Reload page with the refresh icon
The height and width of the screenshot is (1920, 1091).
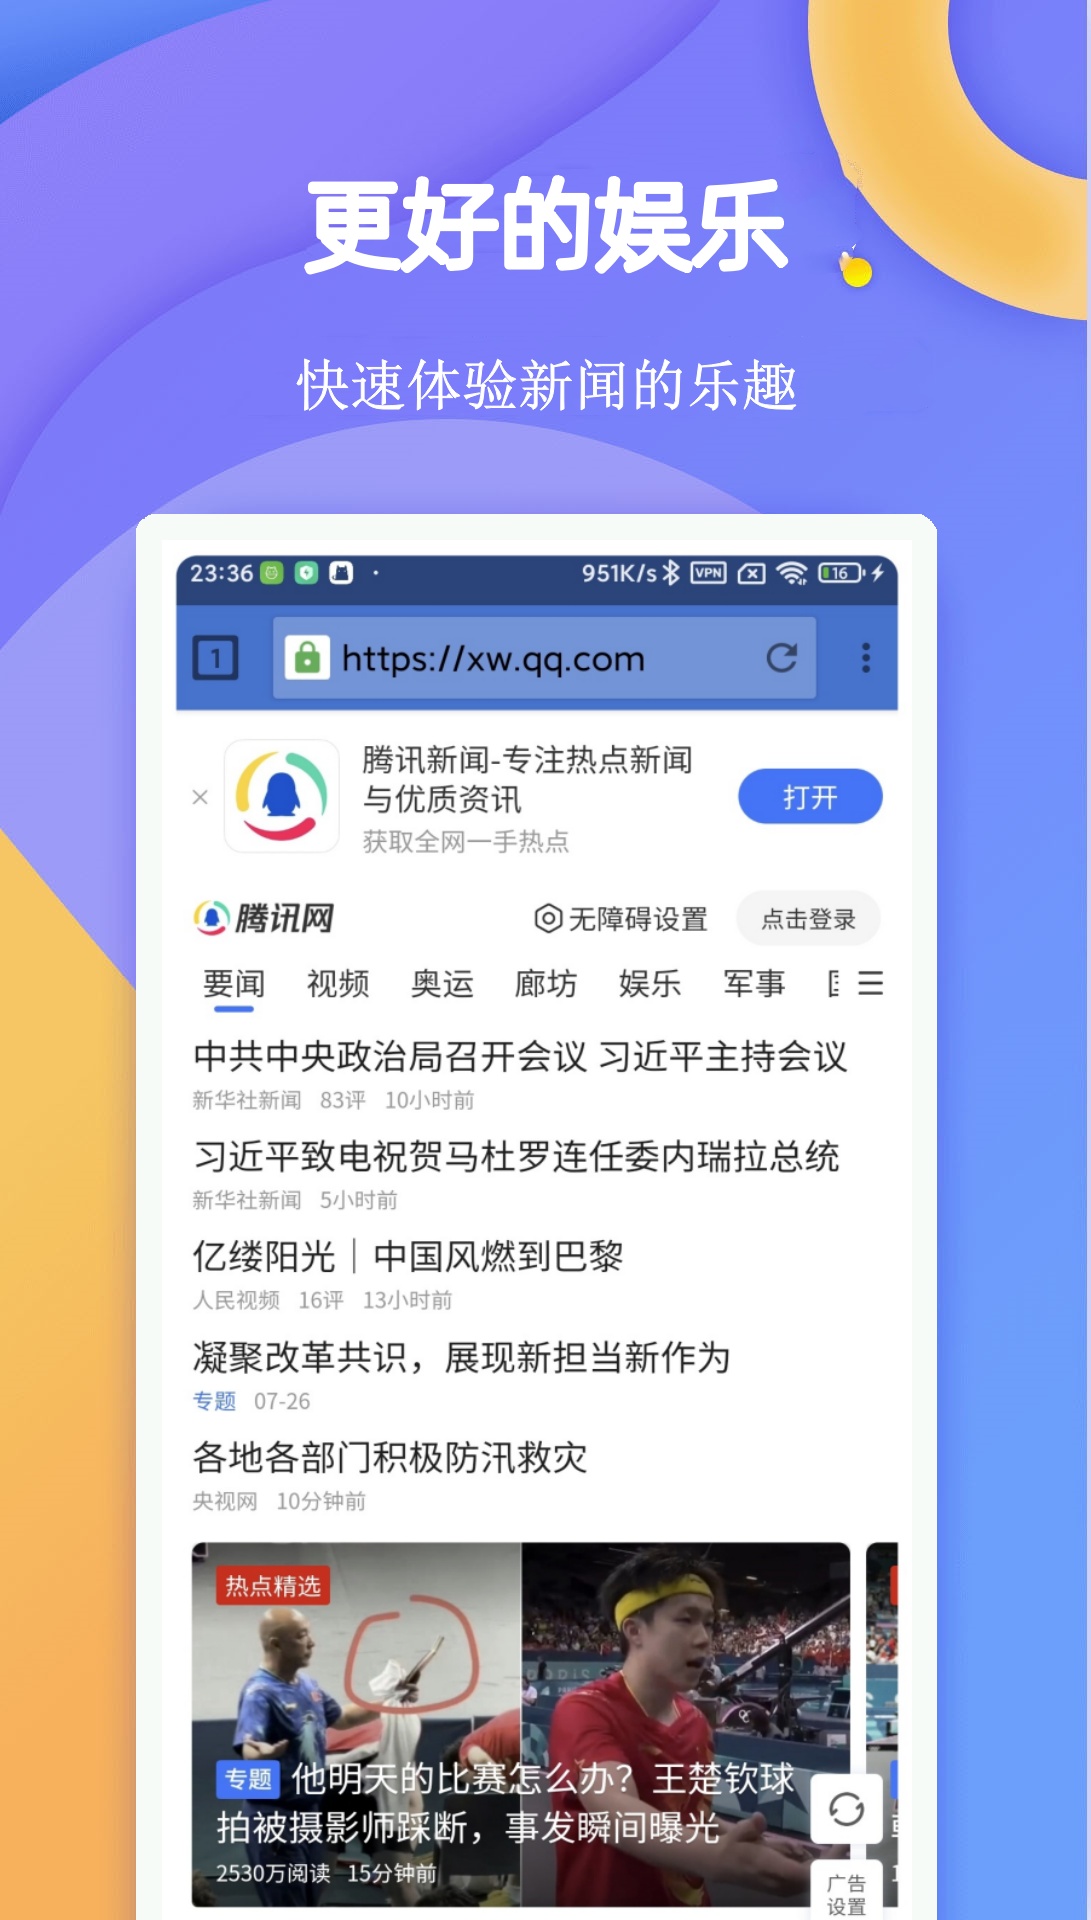click(782, 658)
